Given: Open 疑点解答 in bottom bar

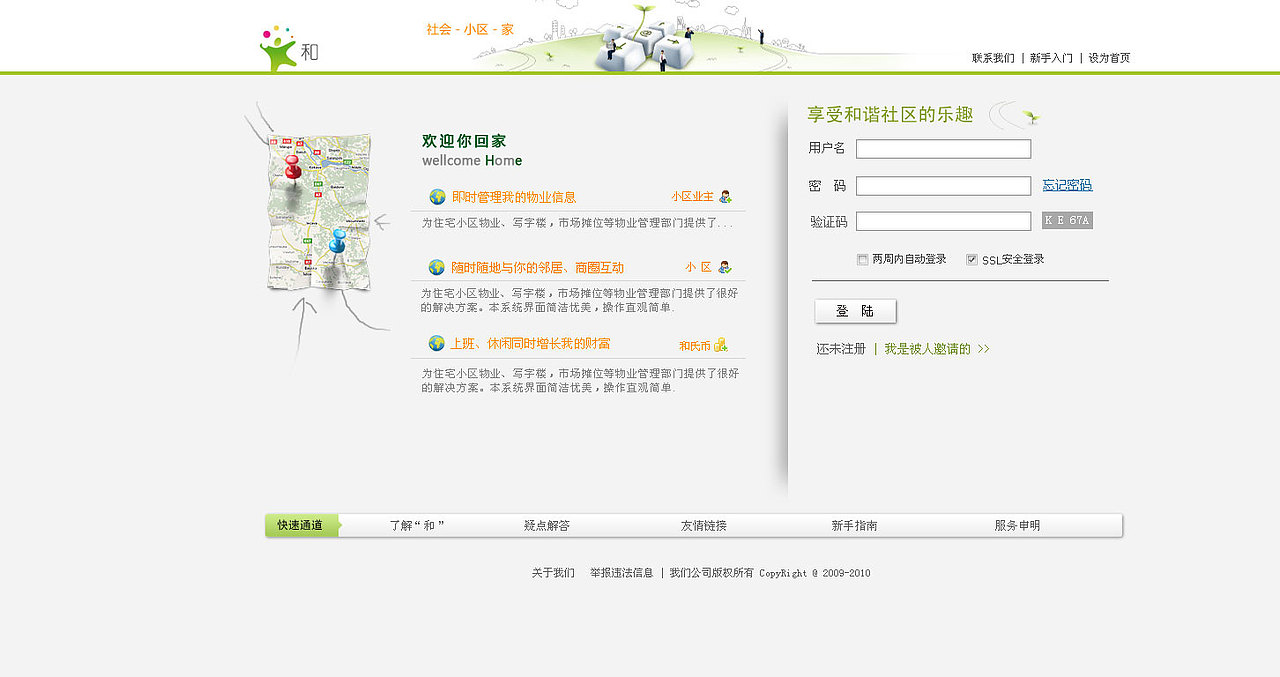Looking at the screenshot, I should point(547,525).
